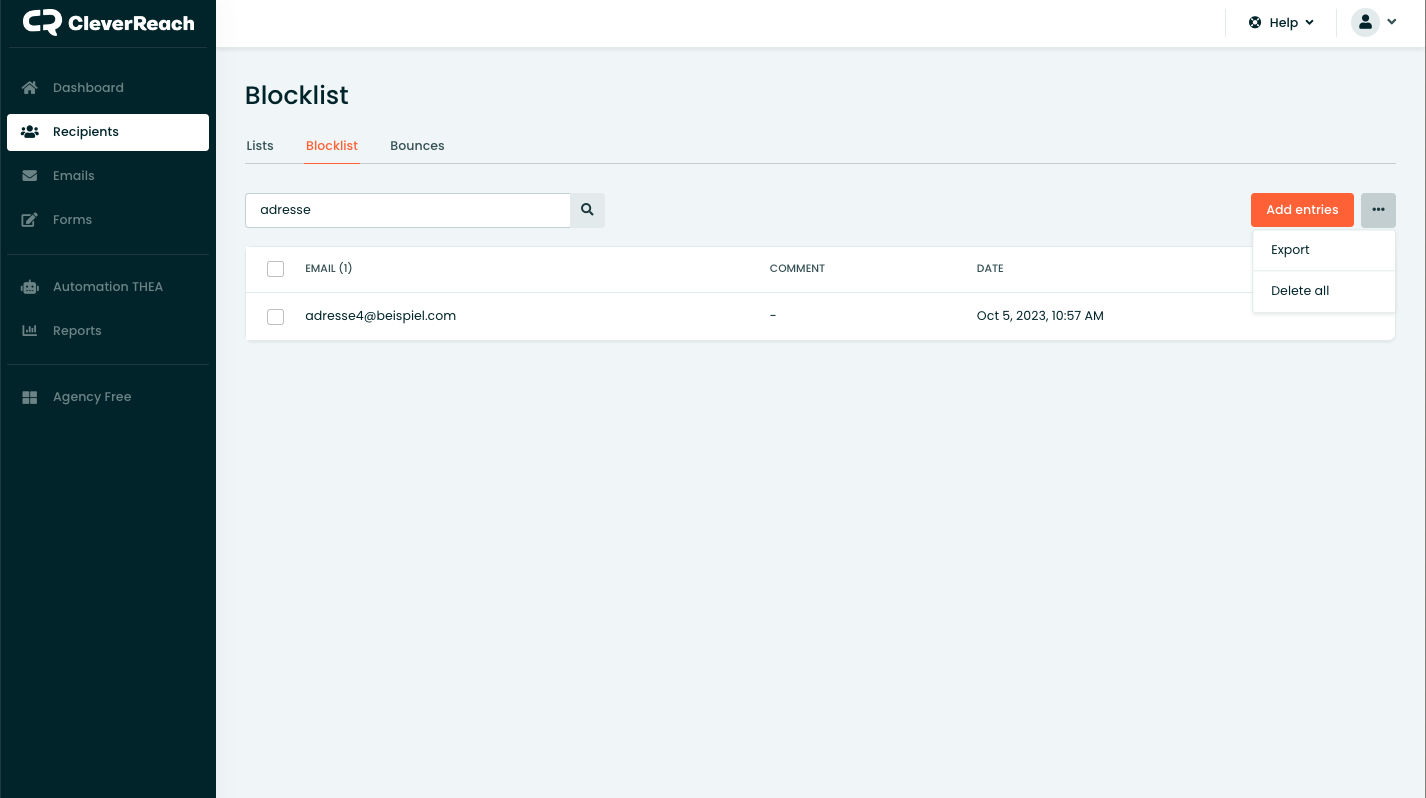This screenshot has height=798, width=1426.
Task: Open Automation THEA in sidebar
Action: coord(108,287)
